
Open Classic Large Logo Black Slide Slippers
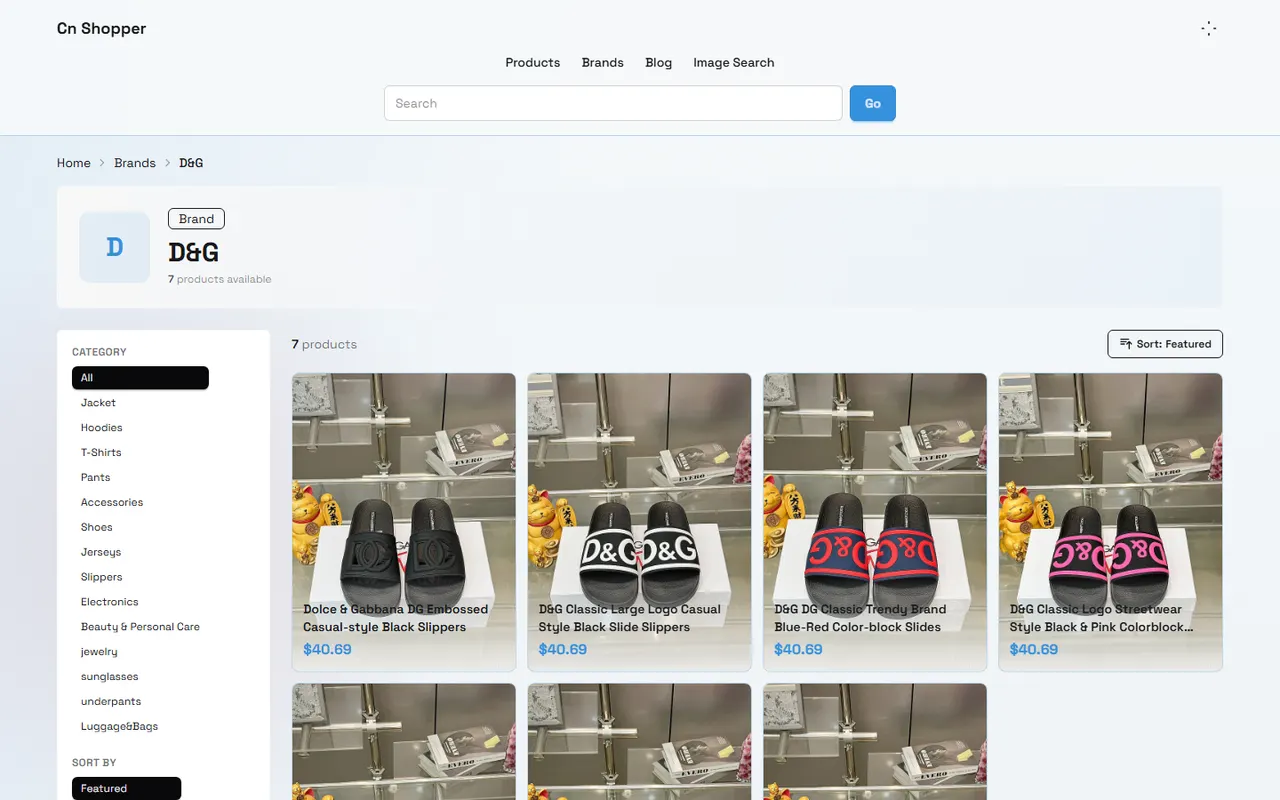(x=639, y=522)
